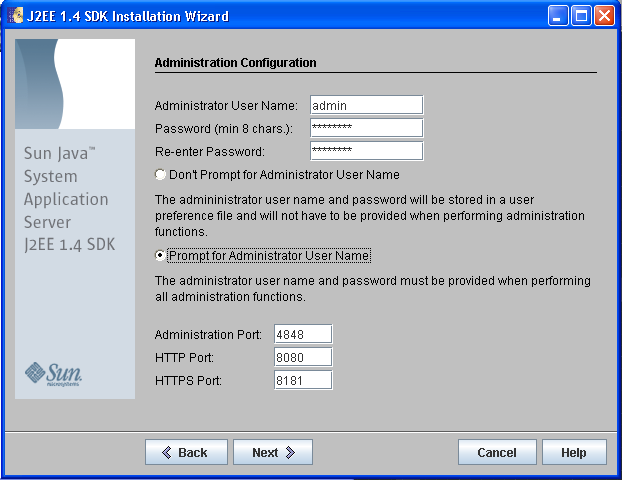Image resolution: width=622 pixels, height=480 pixels.
Task: Click the HTTPS Port label
Action: coord(188,380)
